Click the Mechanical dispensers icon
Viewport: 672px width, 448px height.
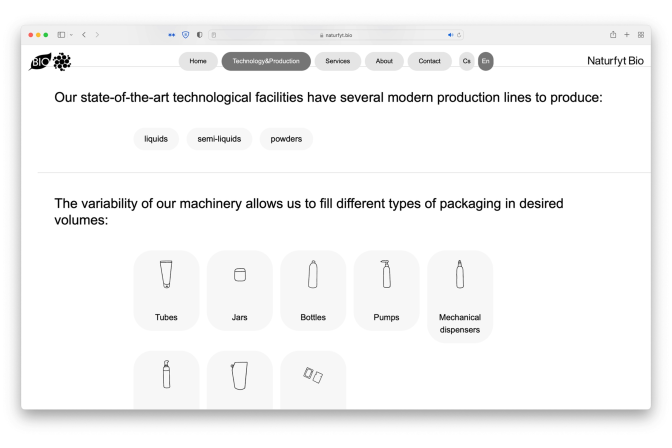460,274
